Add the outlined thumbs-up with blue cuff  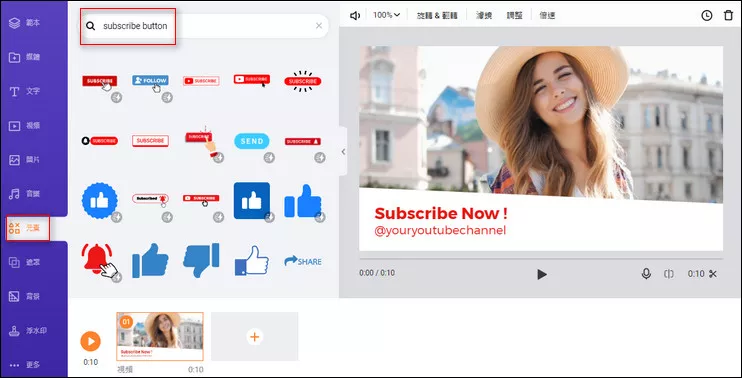point(252,261)
